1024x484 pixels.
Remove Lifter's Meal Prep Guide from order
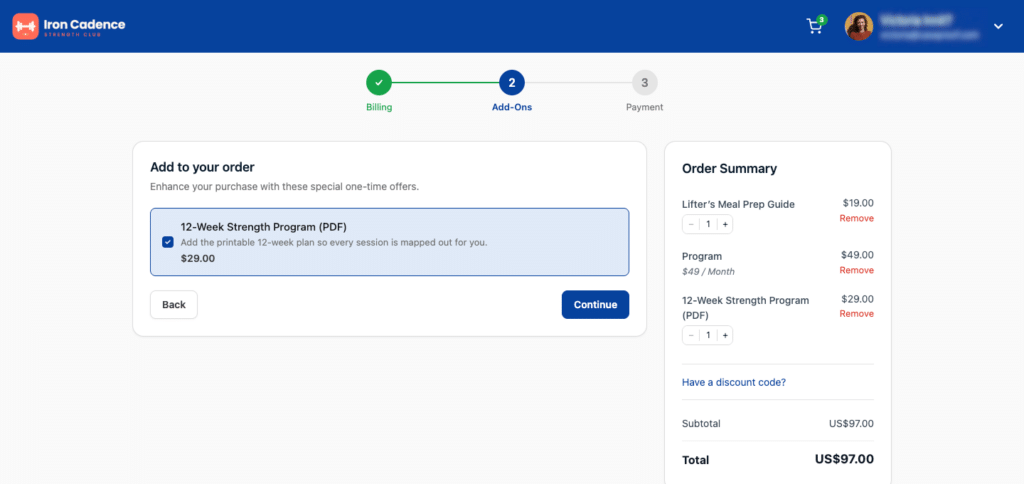coord(856,218)
